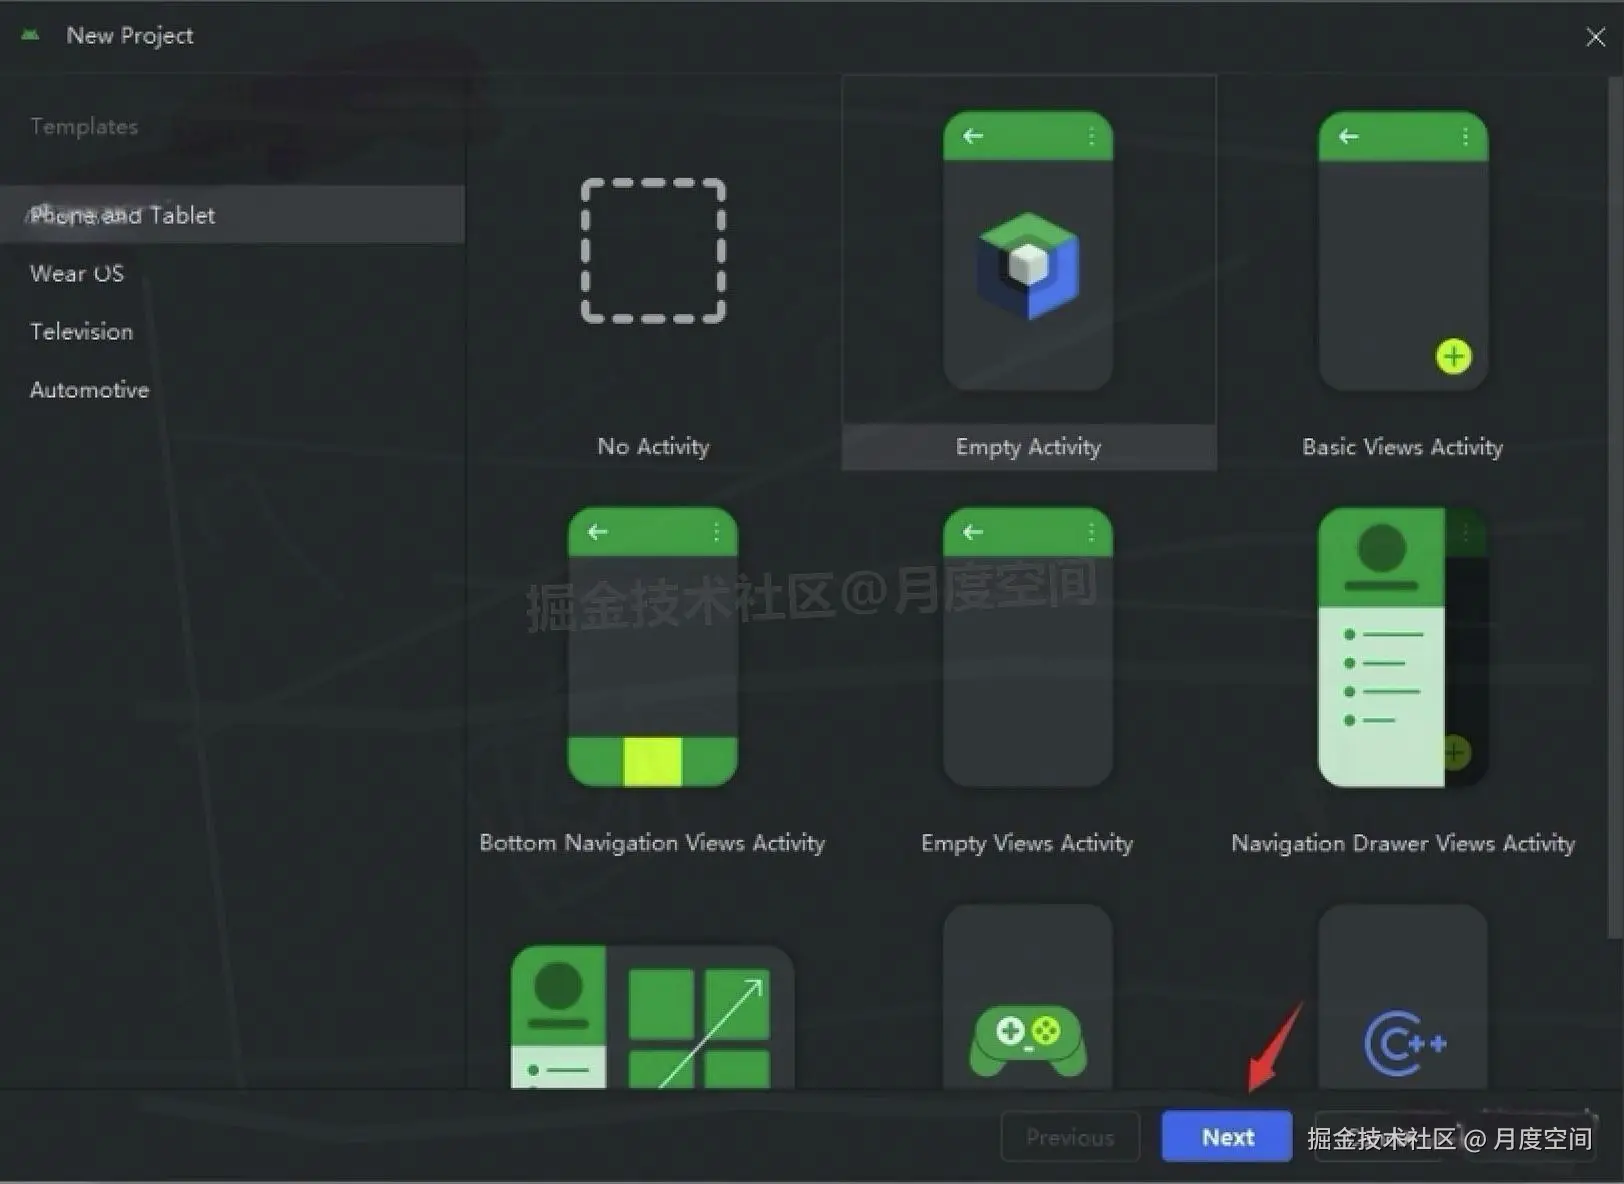Click the Android Studio logo in title bar
Screen dimensions: 1624x1184
coord(30,33)
